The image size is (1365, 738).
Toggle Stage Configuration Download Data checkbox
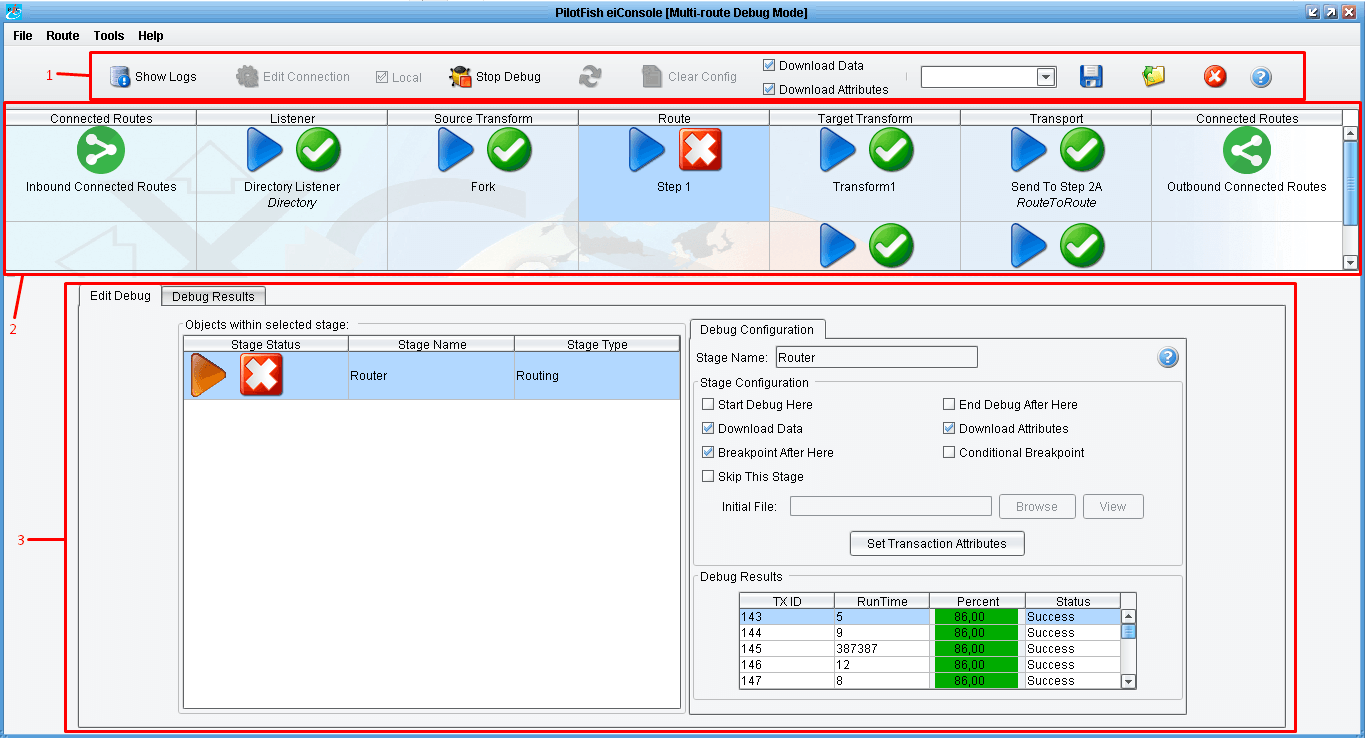(708, 429)
